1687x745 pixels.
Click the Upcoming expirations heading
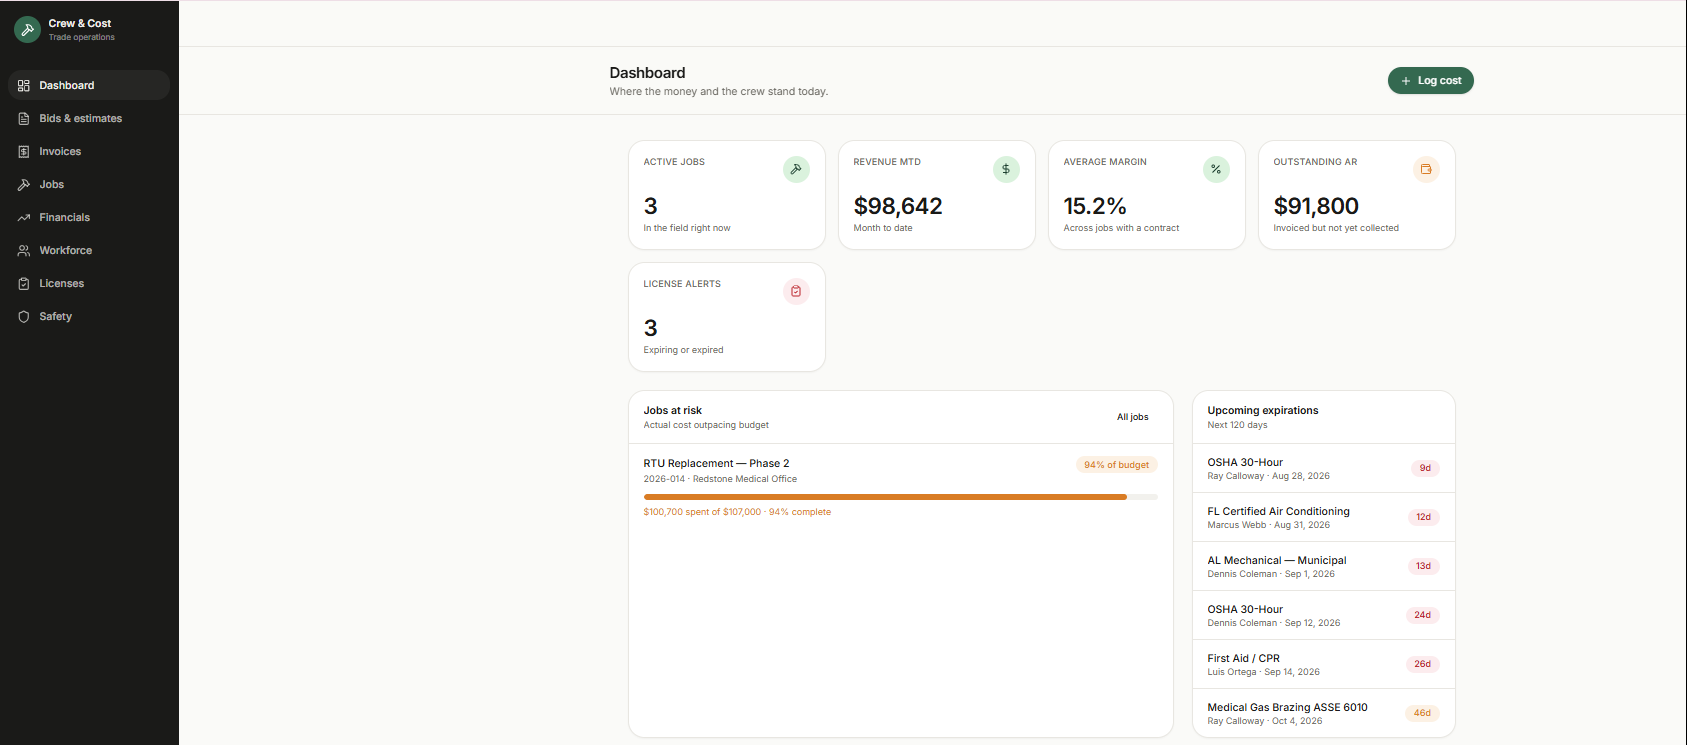click(1263, 411)
